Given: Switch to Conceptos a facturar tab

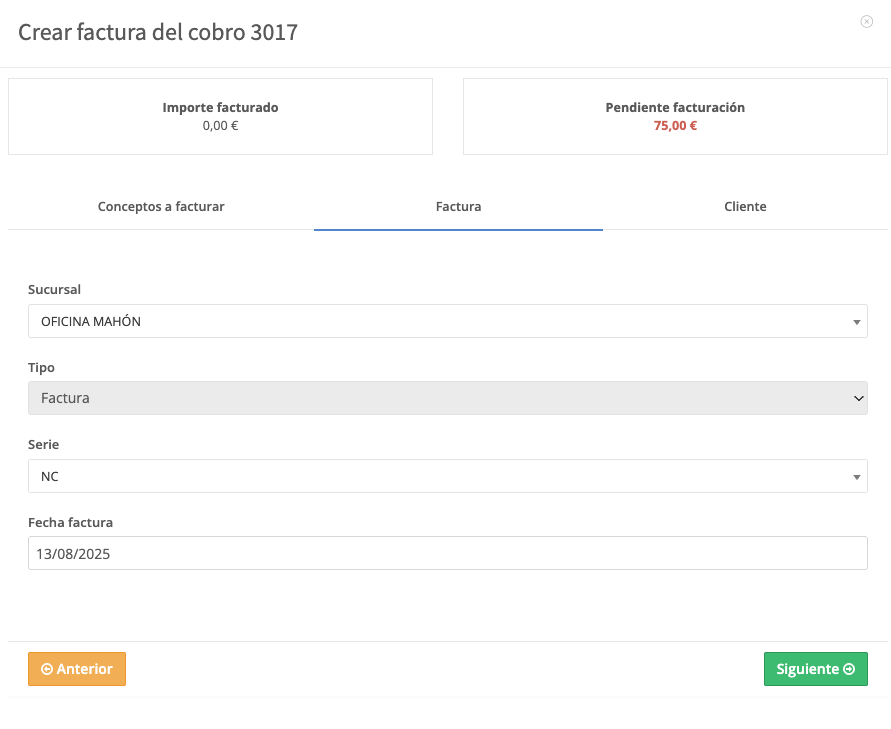Looking at the screenshot, I should [161, 207].
